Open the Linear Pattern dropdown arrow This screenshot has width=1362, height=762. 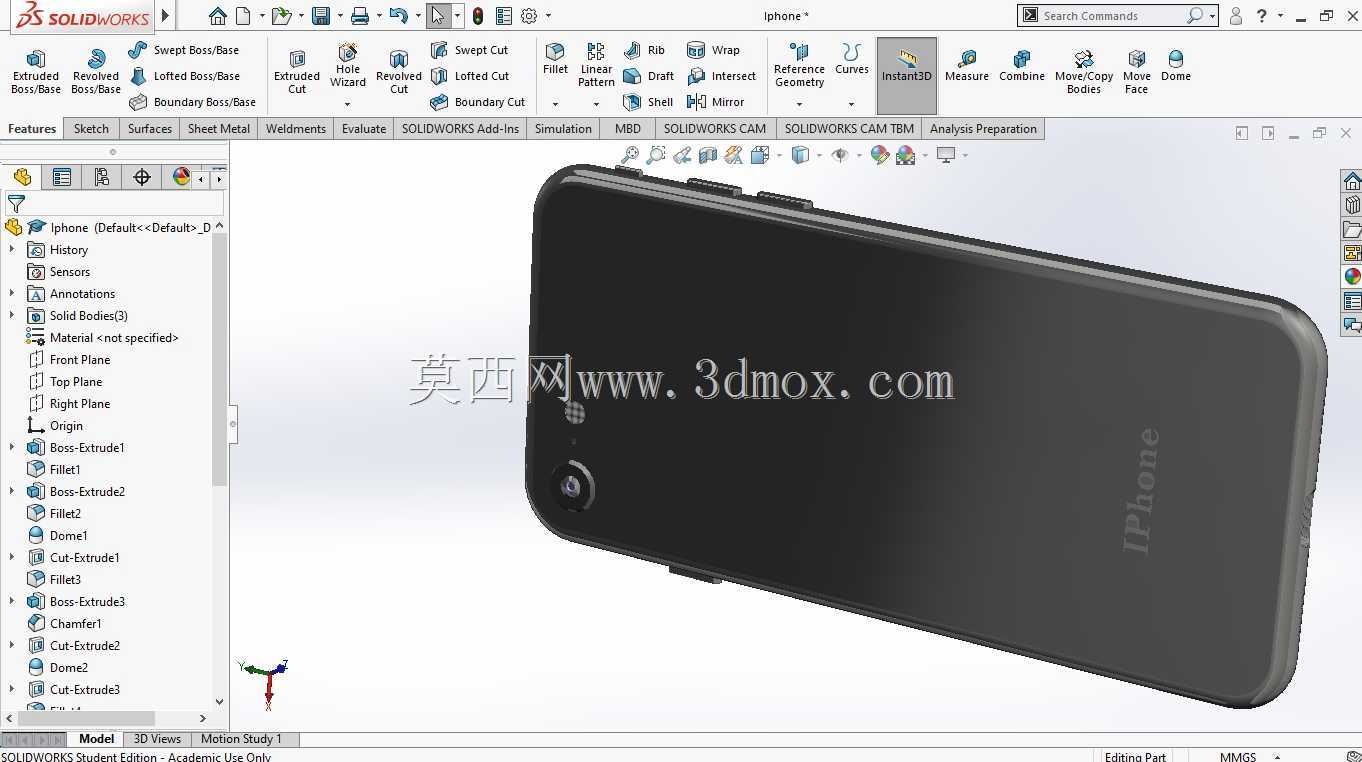[596, 104]
